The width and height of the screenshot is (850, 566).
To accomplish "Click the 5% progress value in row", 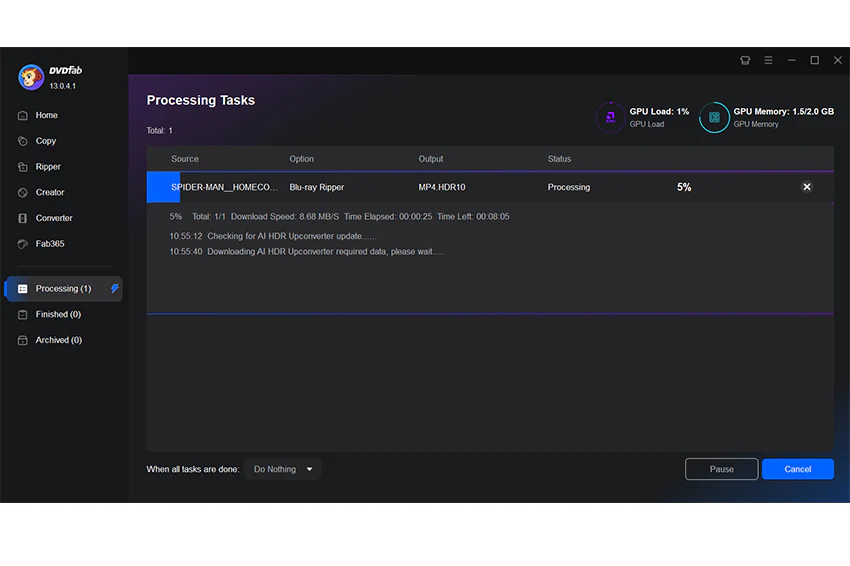I will 684,187.
